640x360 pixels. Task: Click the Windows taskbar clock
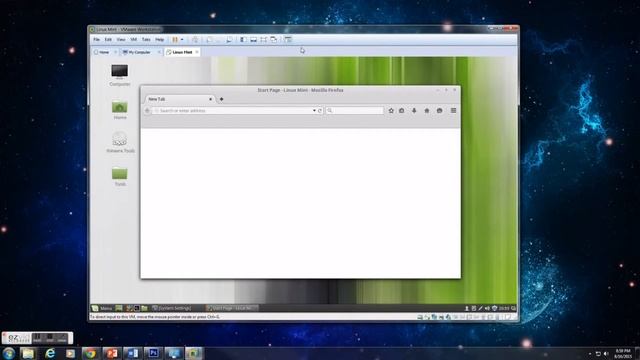[623, 353]
